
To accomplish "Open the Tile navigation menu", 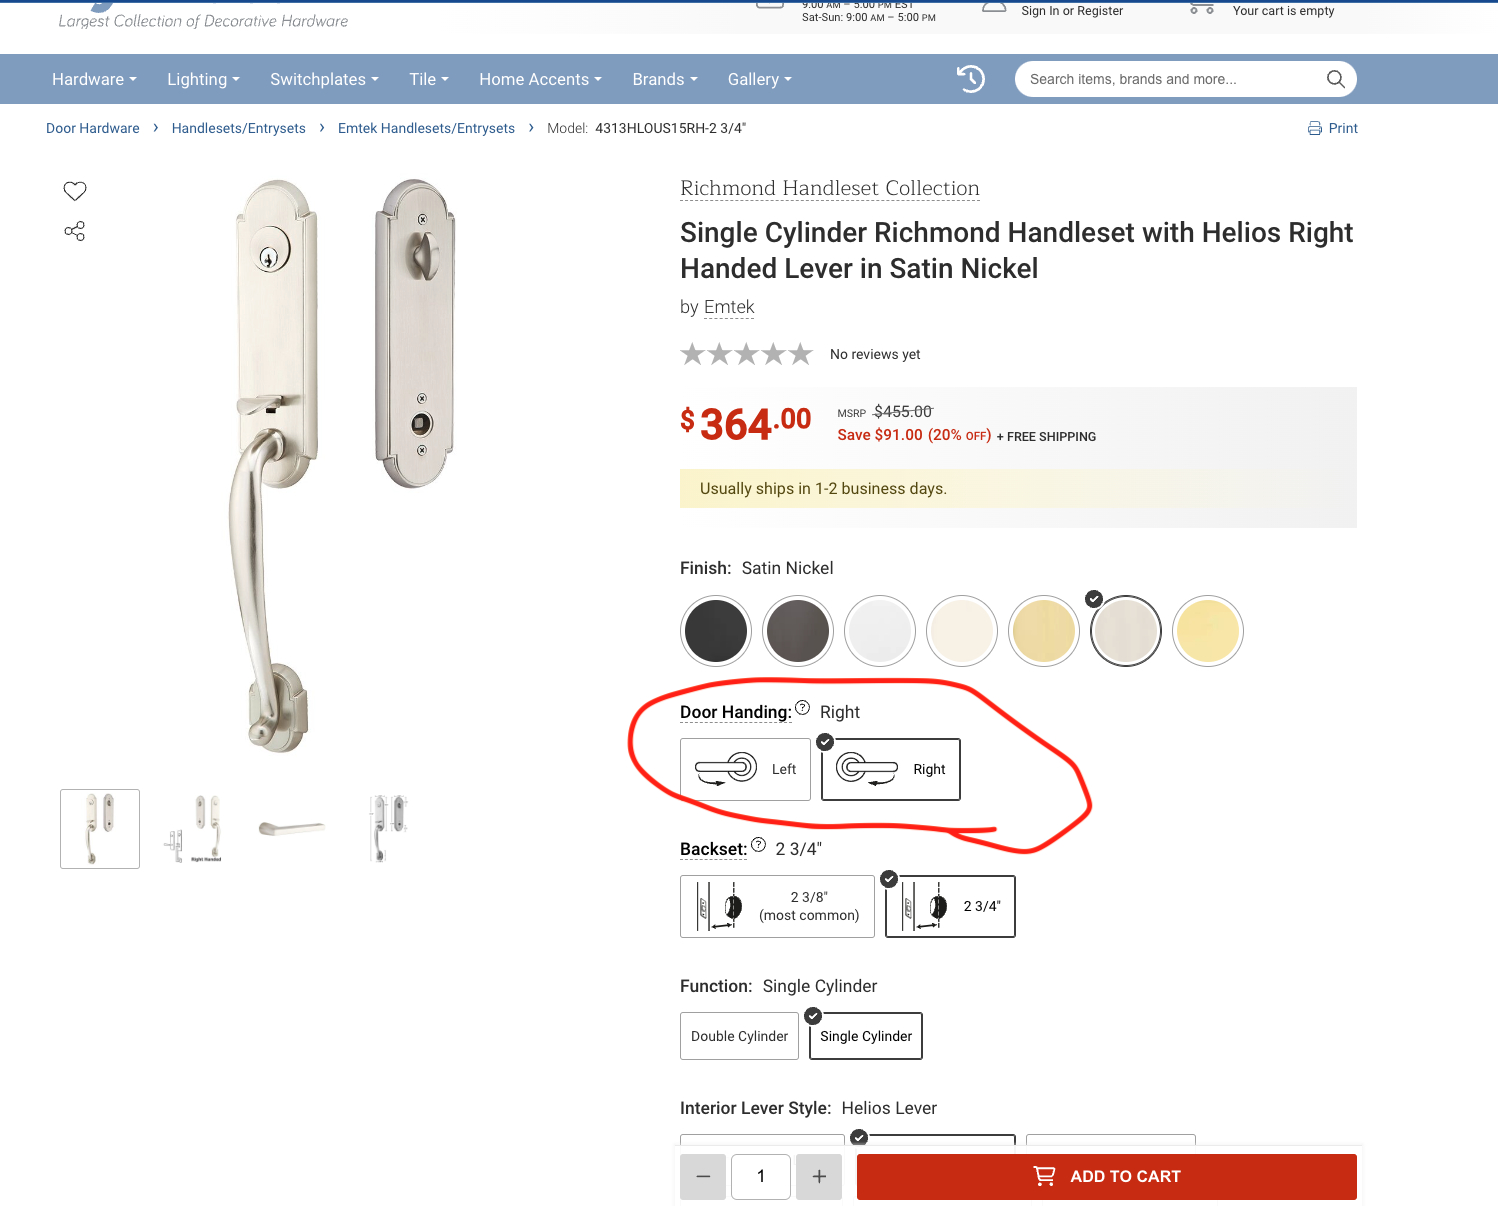I will 429,79.
